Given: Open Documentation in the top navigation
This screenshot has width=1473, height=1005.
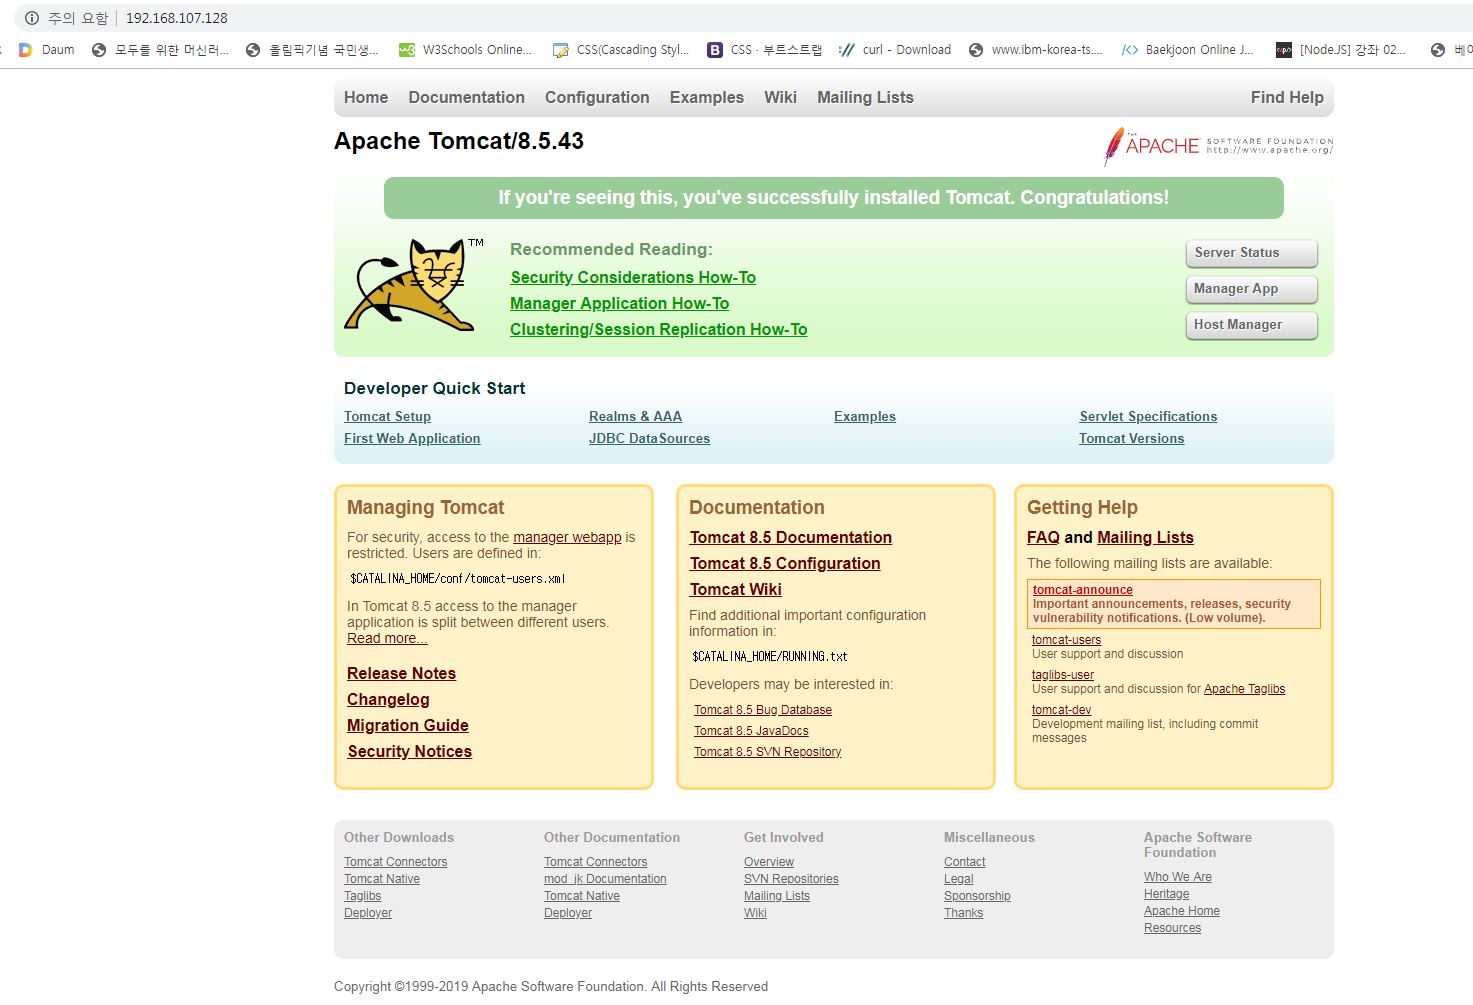Looking at the screenshot, I should pyautogui.click(x=466, y=98).
